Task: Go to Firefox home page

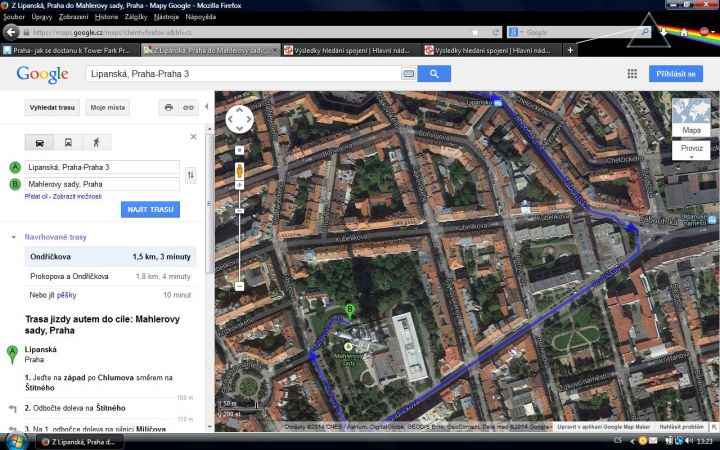Action: tap(684, 32)
